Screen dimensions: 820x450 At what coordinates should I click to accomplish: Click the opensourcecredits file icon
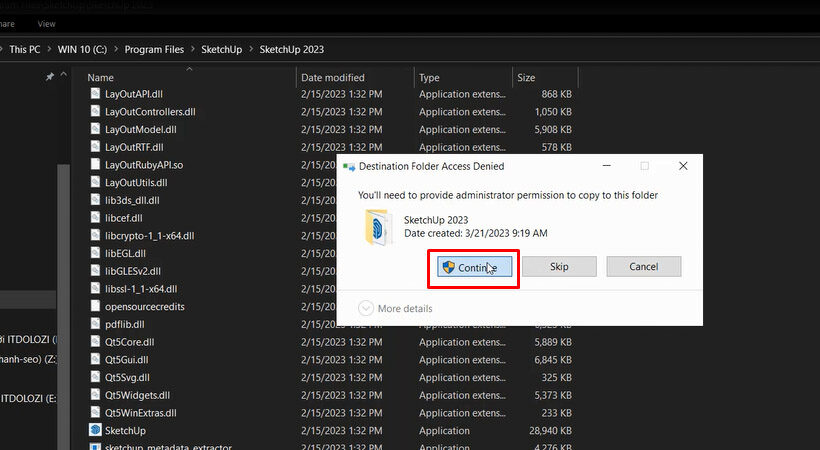point(95,307)
